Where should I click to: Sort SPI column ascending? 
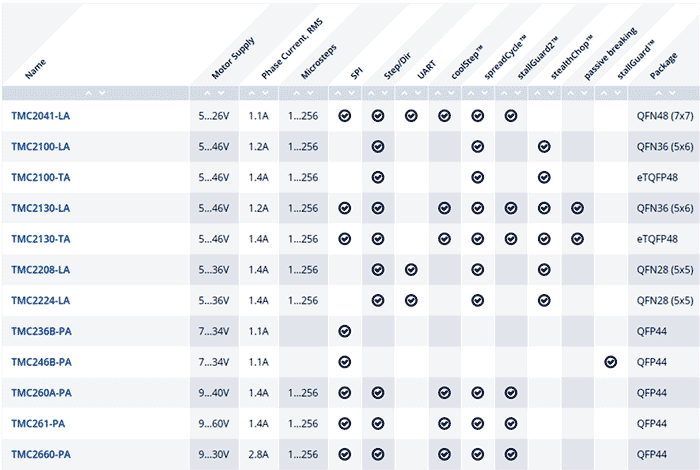(338, 93)
